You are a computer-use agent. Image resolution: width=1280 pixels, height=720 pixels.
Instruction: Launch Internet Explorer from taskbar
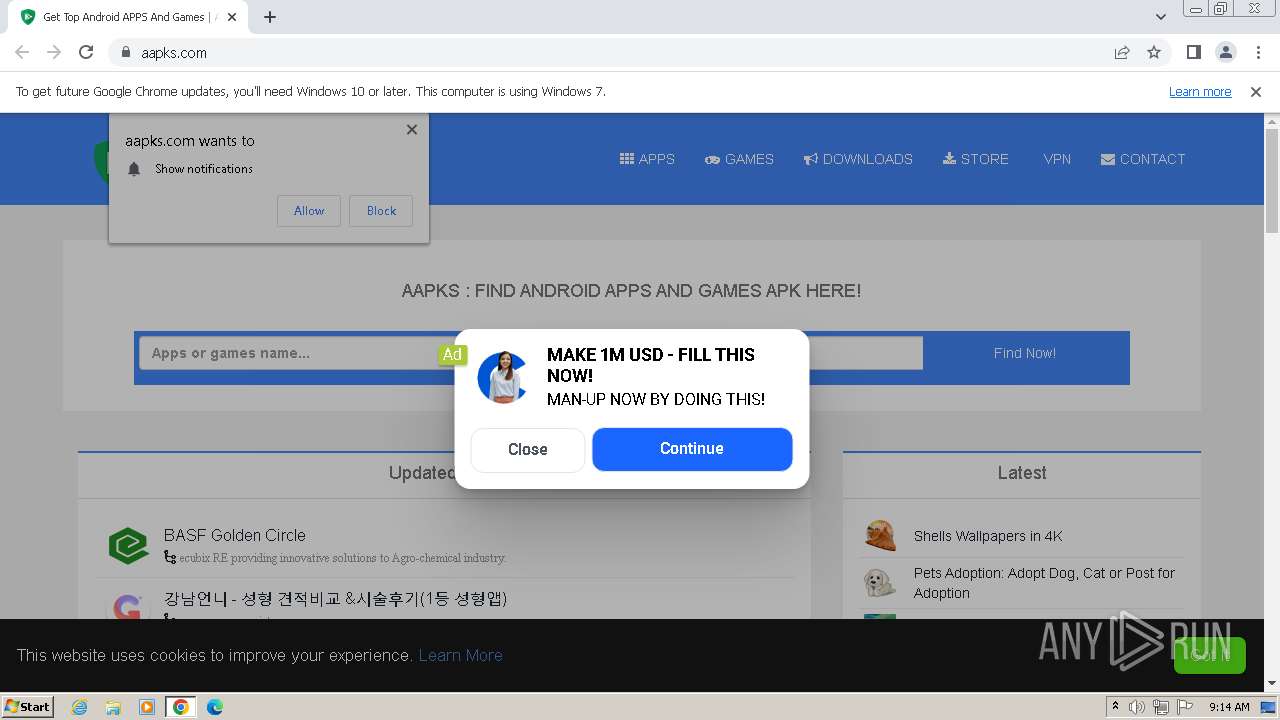(80, 707)
